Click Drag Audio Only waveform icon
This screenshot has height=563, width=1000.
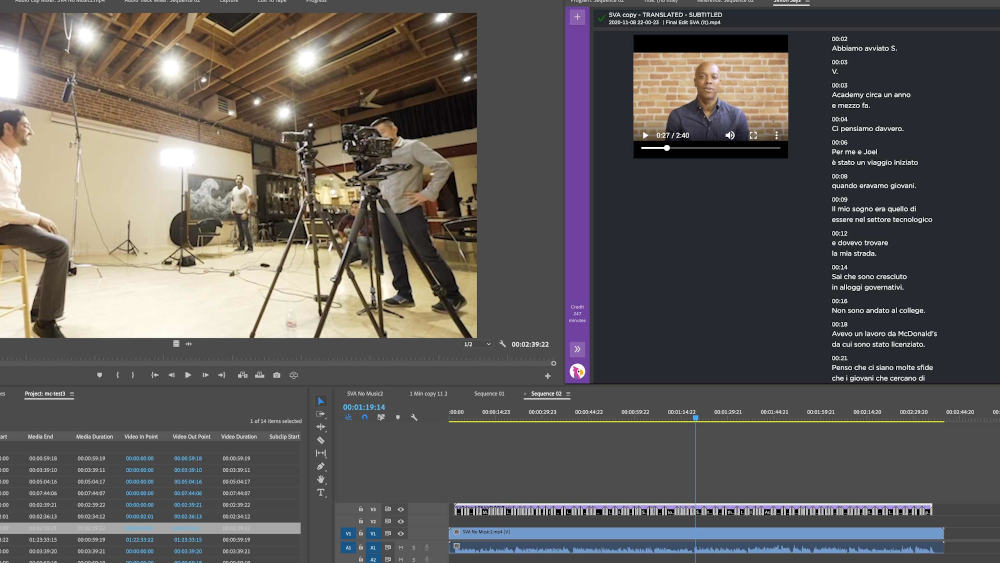(189, 344)
